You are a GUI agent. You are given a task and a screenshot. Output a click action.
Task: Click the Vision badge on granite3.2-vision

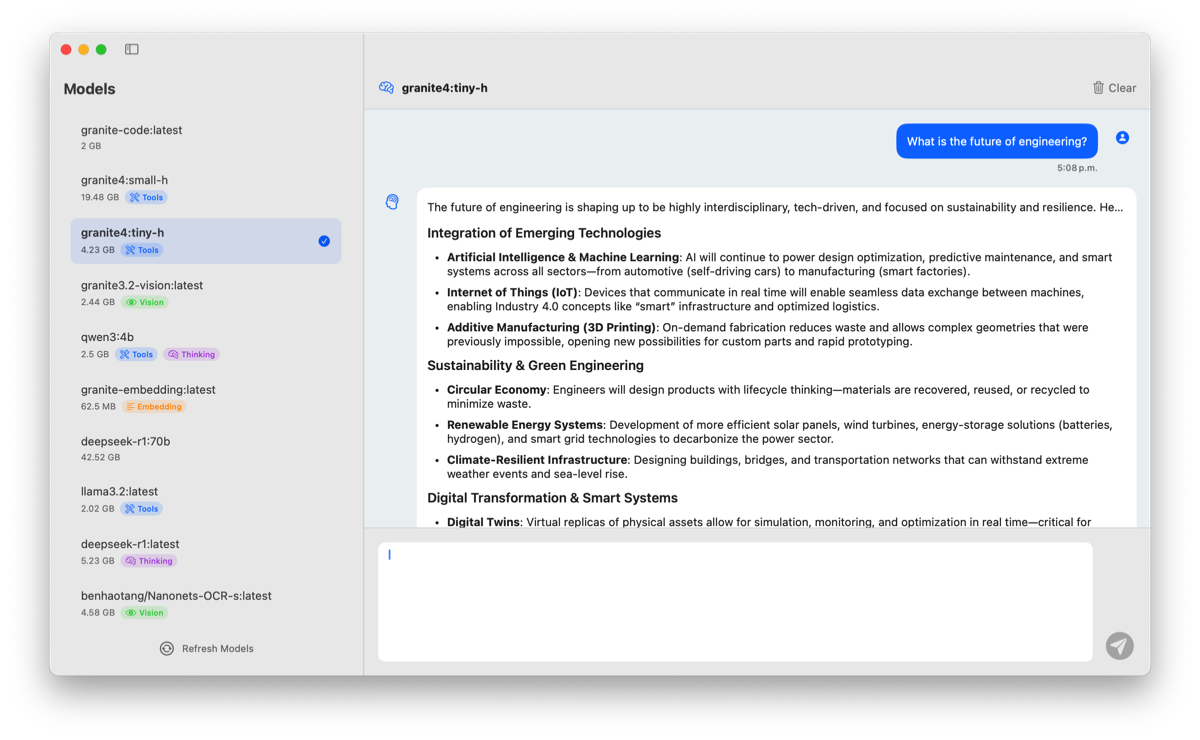coord(145,302)
